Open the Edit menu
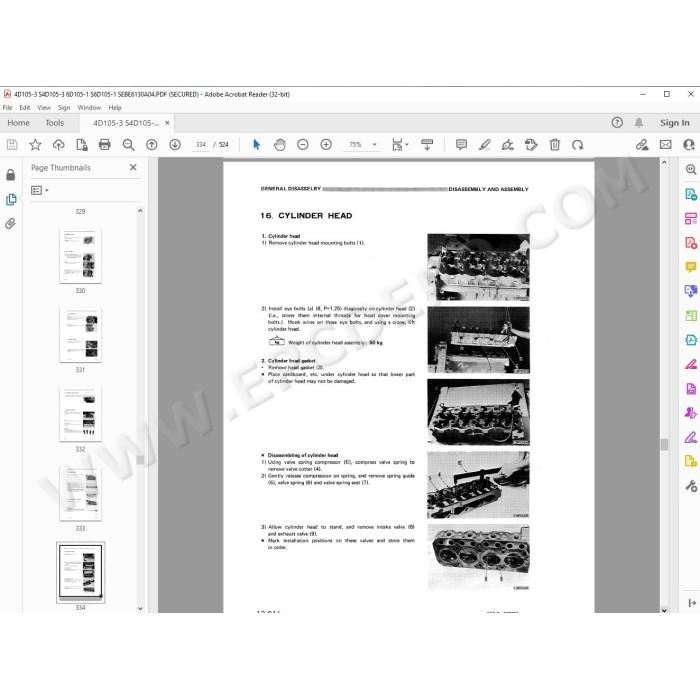Image resolution: width=700 pixels, height=700 pixels. tap(25, 108)
